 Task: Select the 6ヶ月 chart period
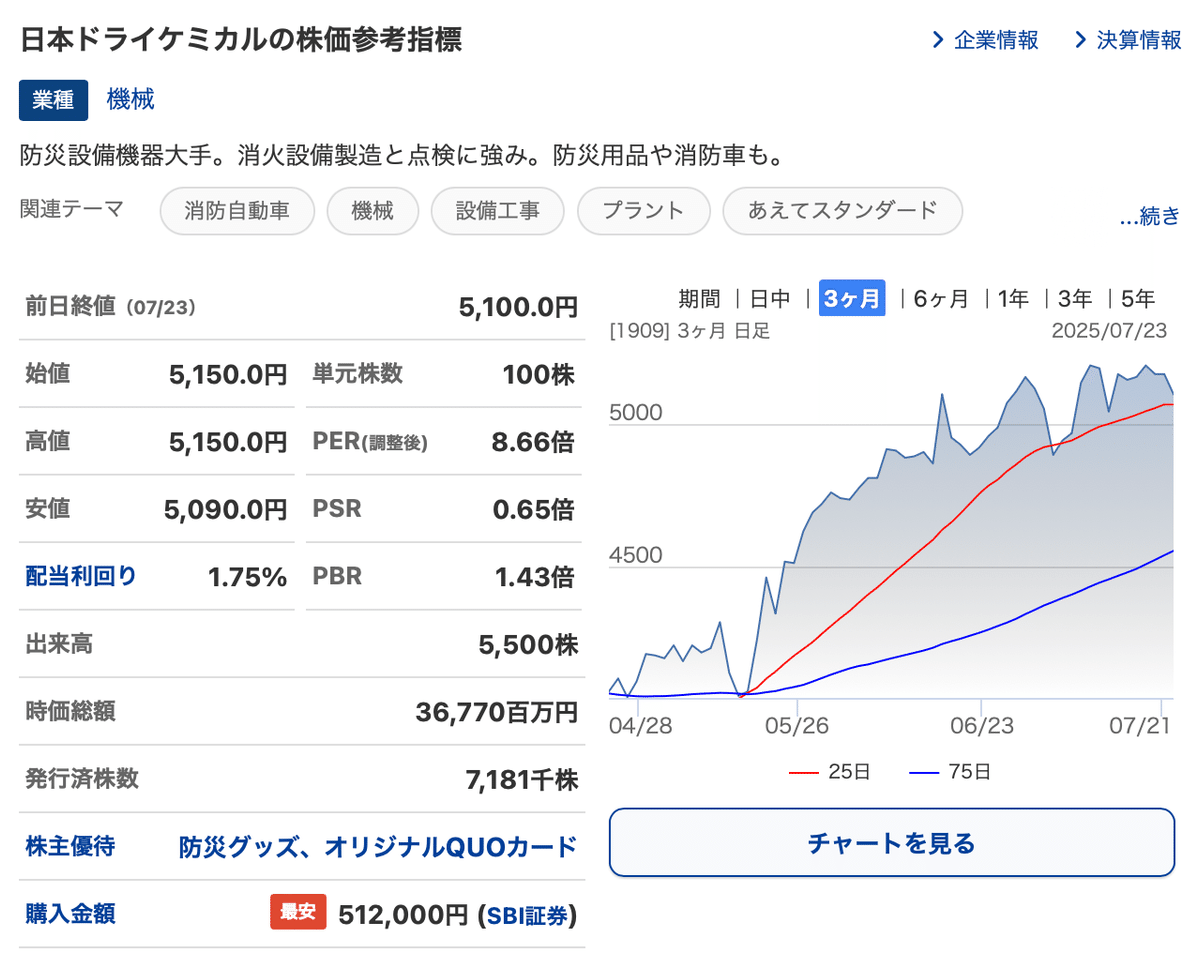click(941, 298)
